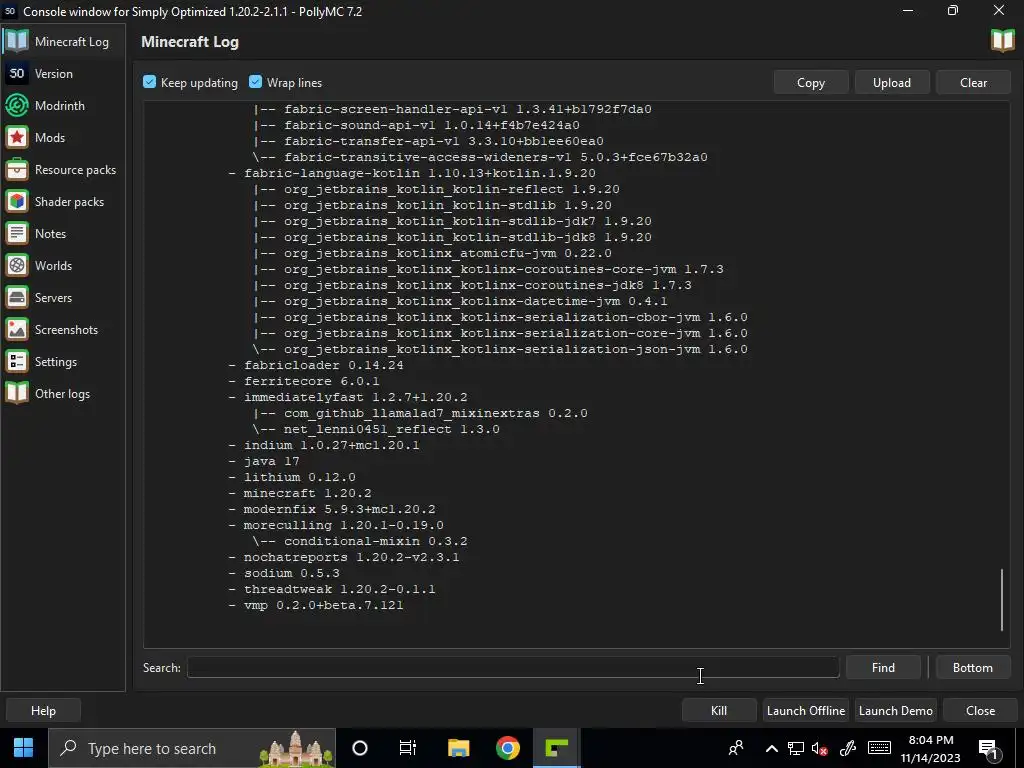Click the Launch Offline button
This screenshot has height=768, width=1024.
coord(805,711)
